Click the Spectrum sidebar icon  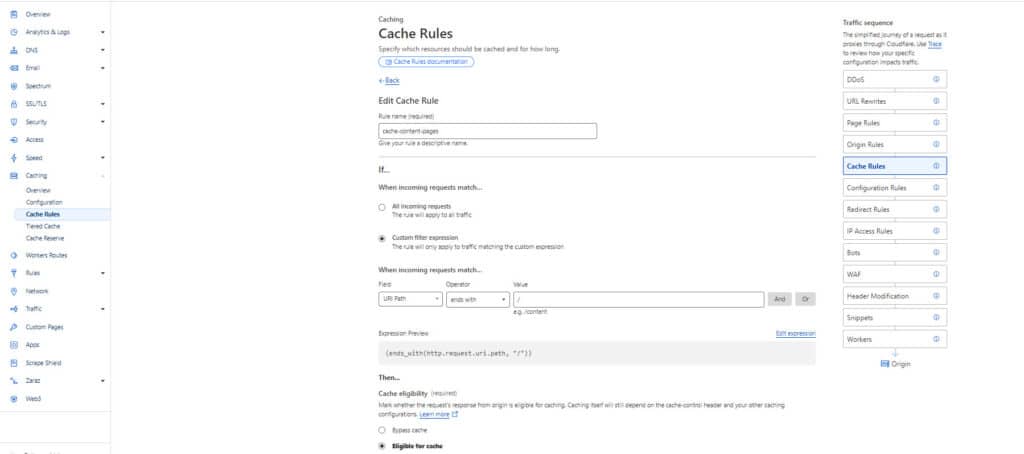click(14, 86)
